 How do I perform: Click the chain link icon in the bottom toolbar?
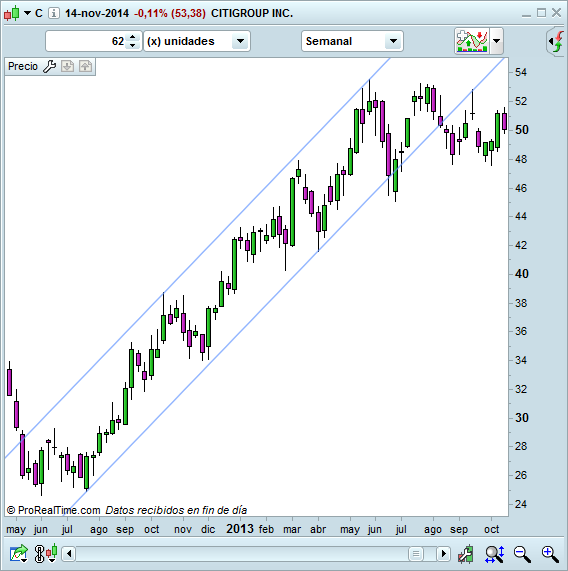39,554
